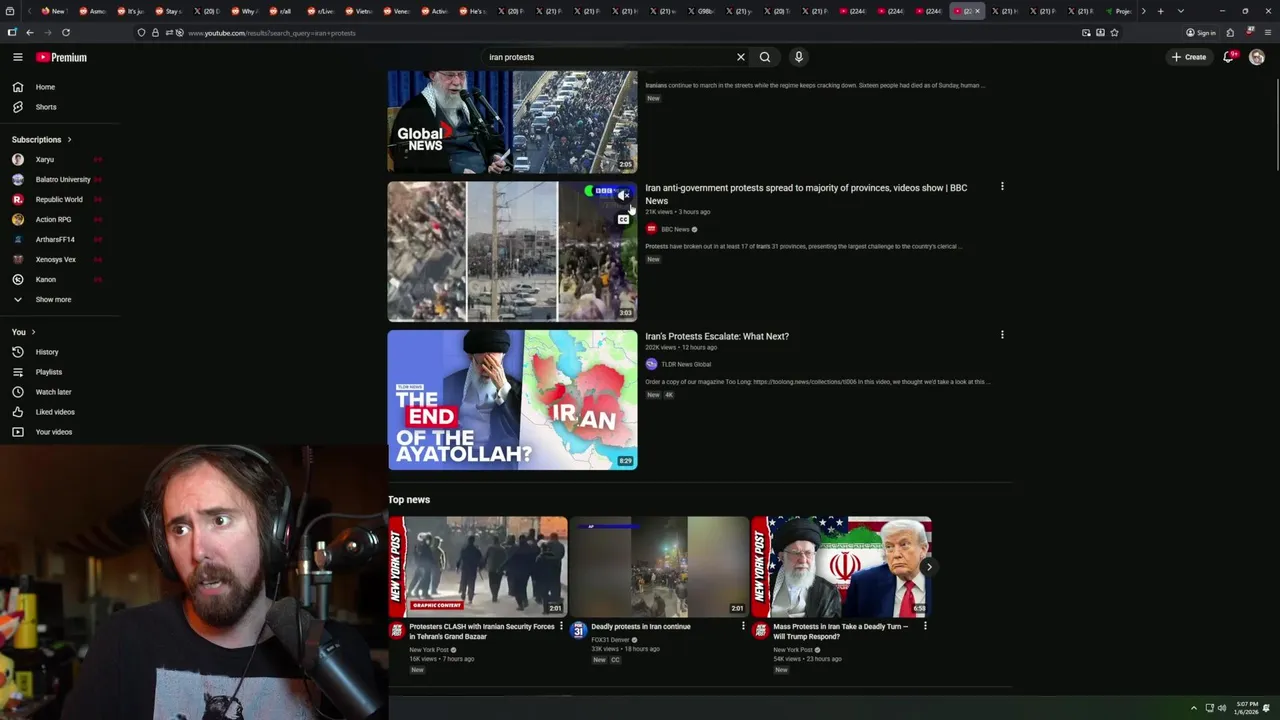
Task: Switch to the Projec browser tab
Action: pos(1121,11)
